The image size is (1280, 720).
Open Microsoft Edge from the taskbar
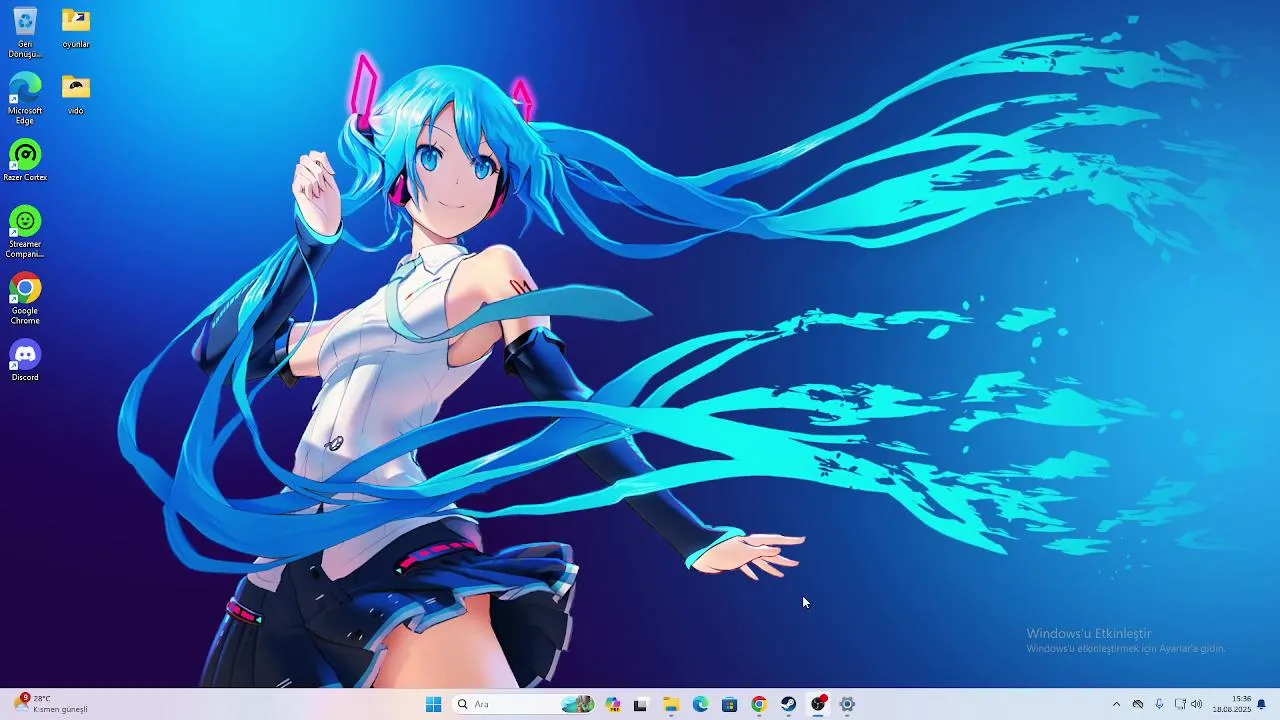[701, 704]
